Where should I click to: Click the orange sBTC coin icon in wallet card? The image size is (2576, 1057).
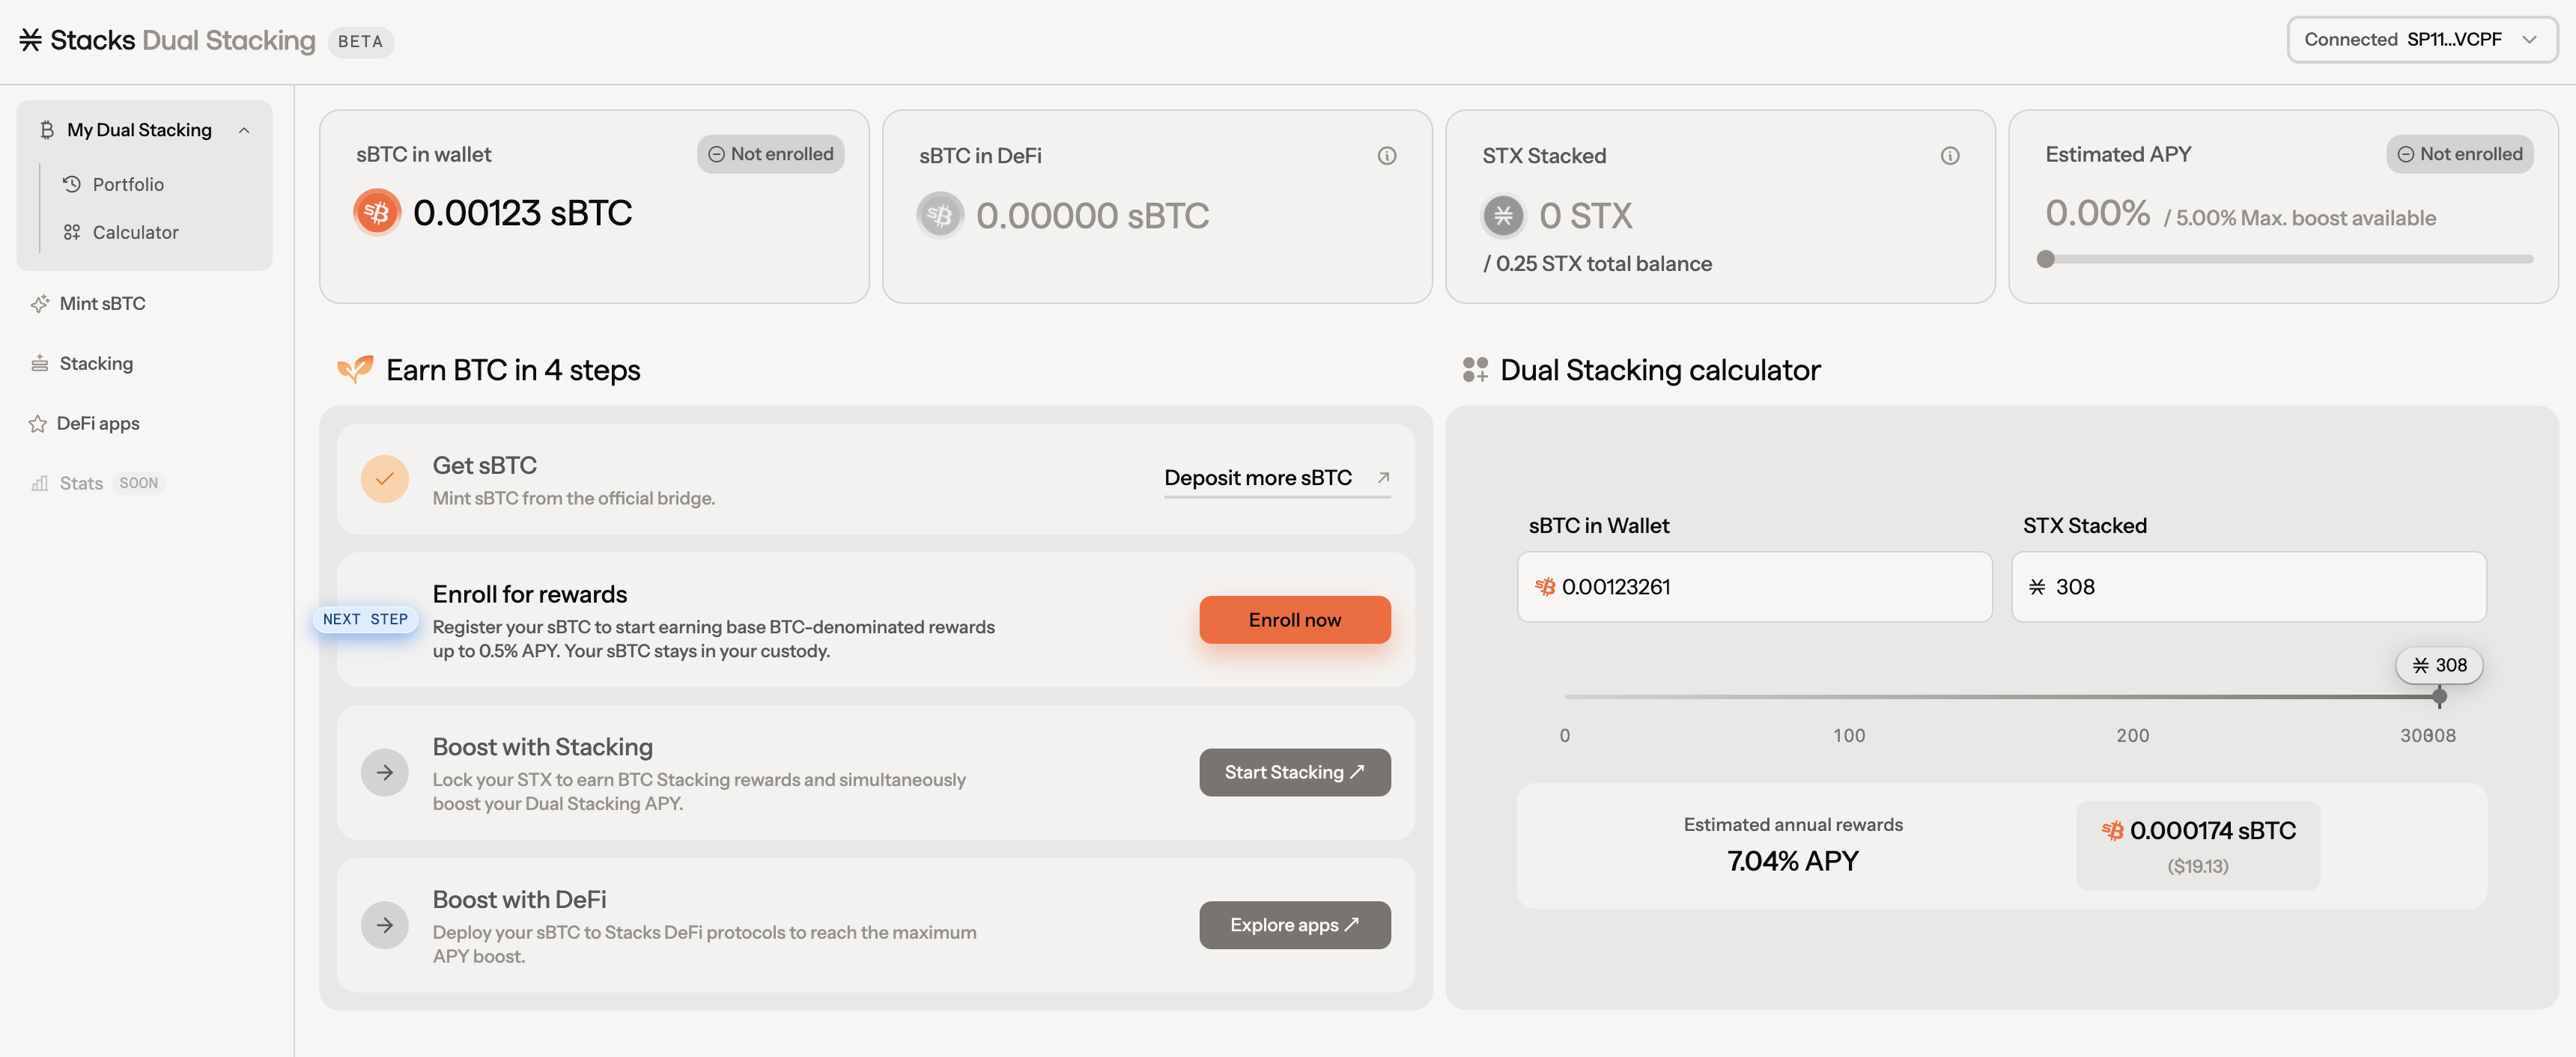[x=377, y=212]
